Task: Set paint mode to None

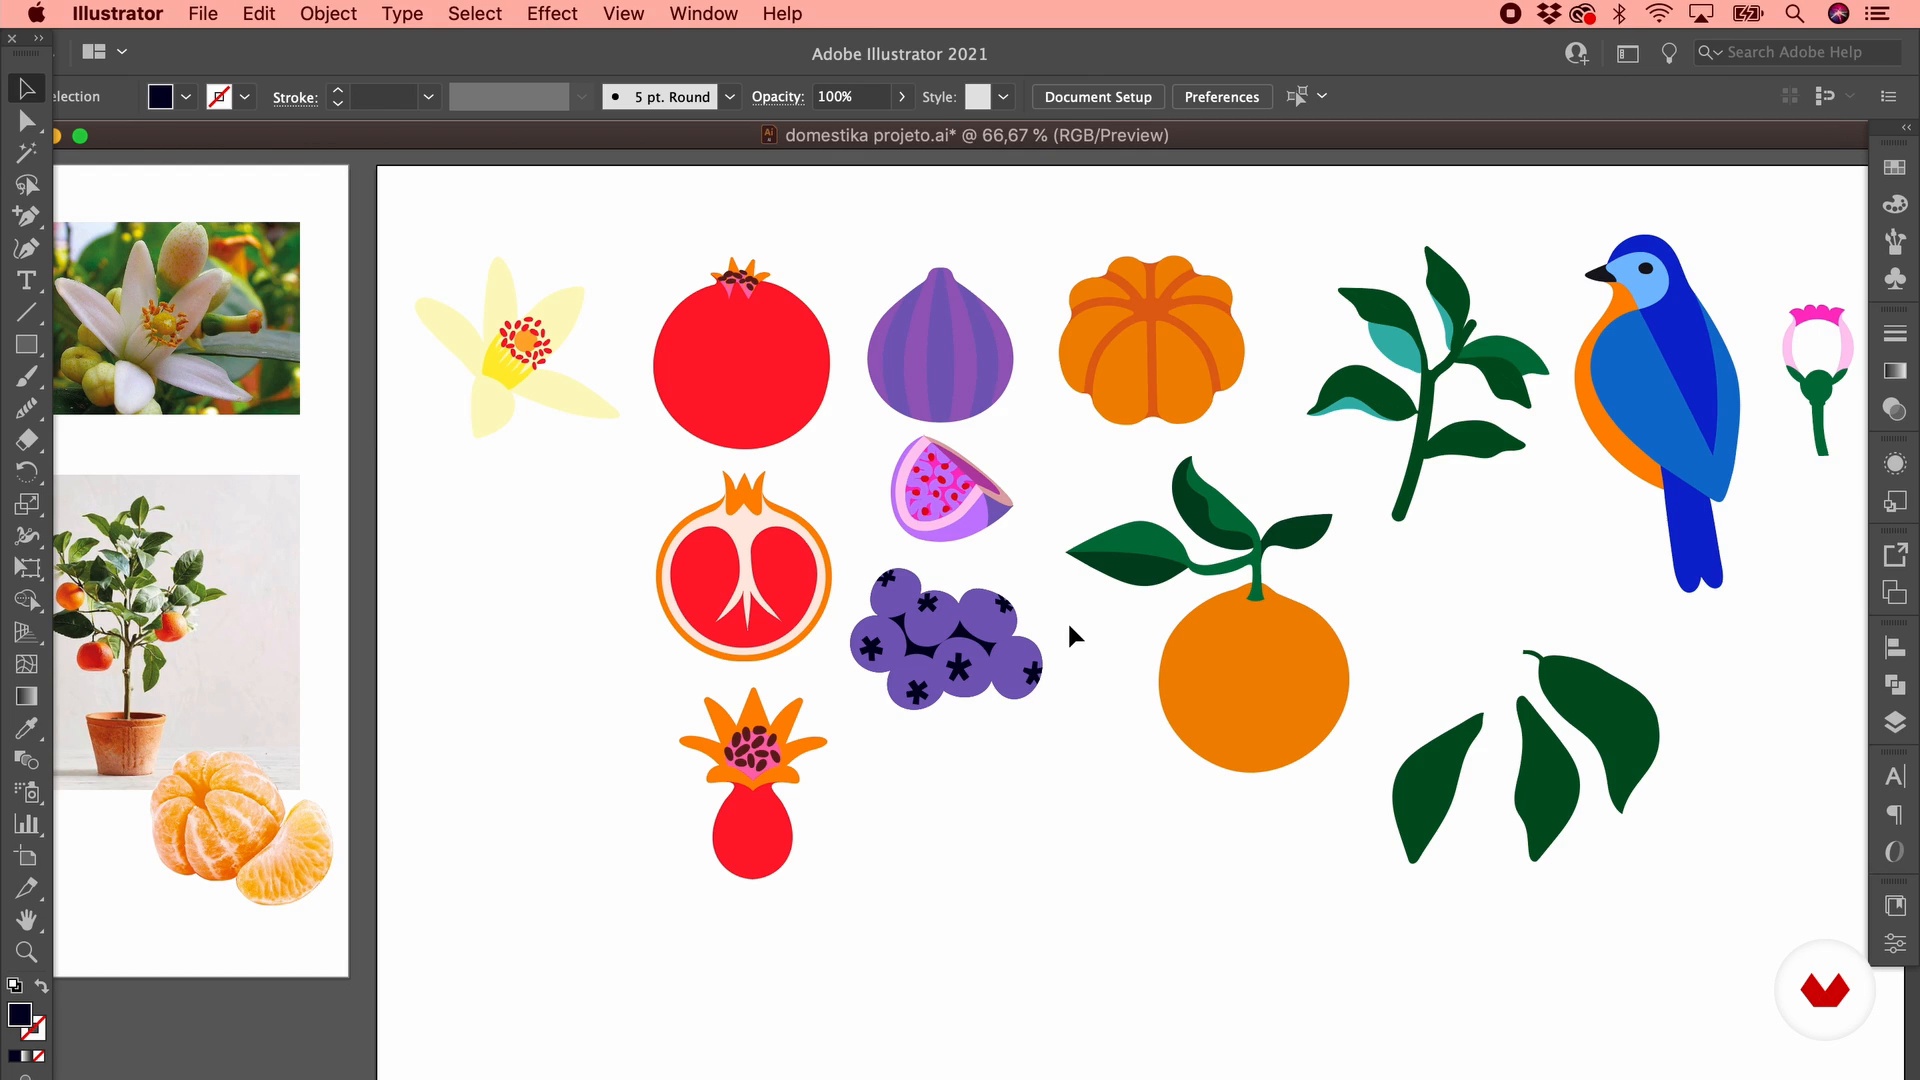Action: pyautogui.click(x=39, y=1056)
